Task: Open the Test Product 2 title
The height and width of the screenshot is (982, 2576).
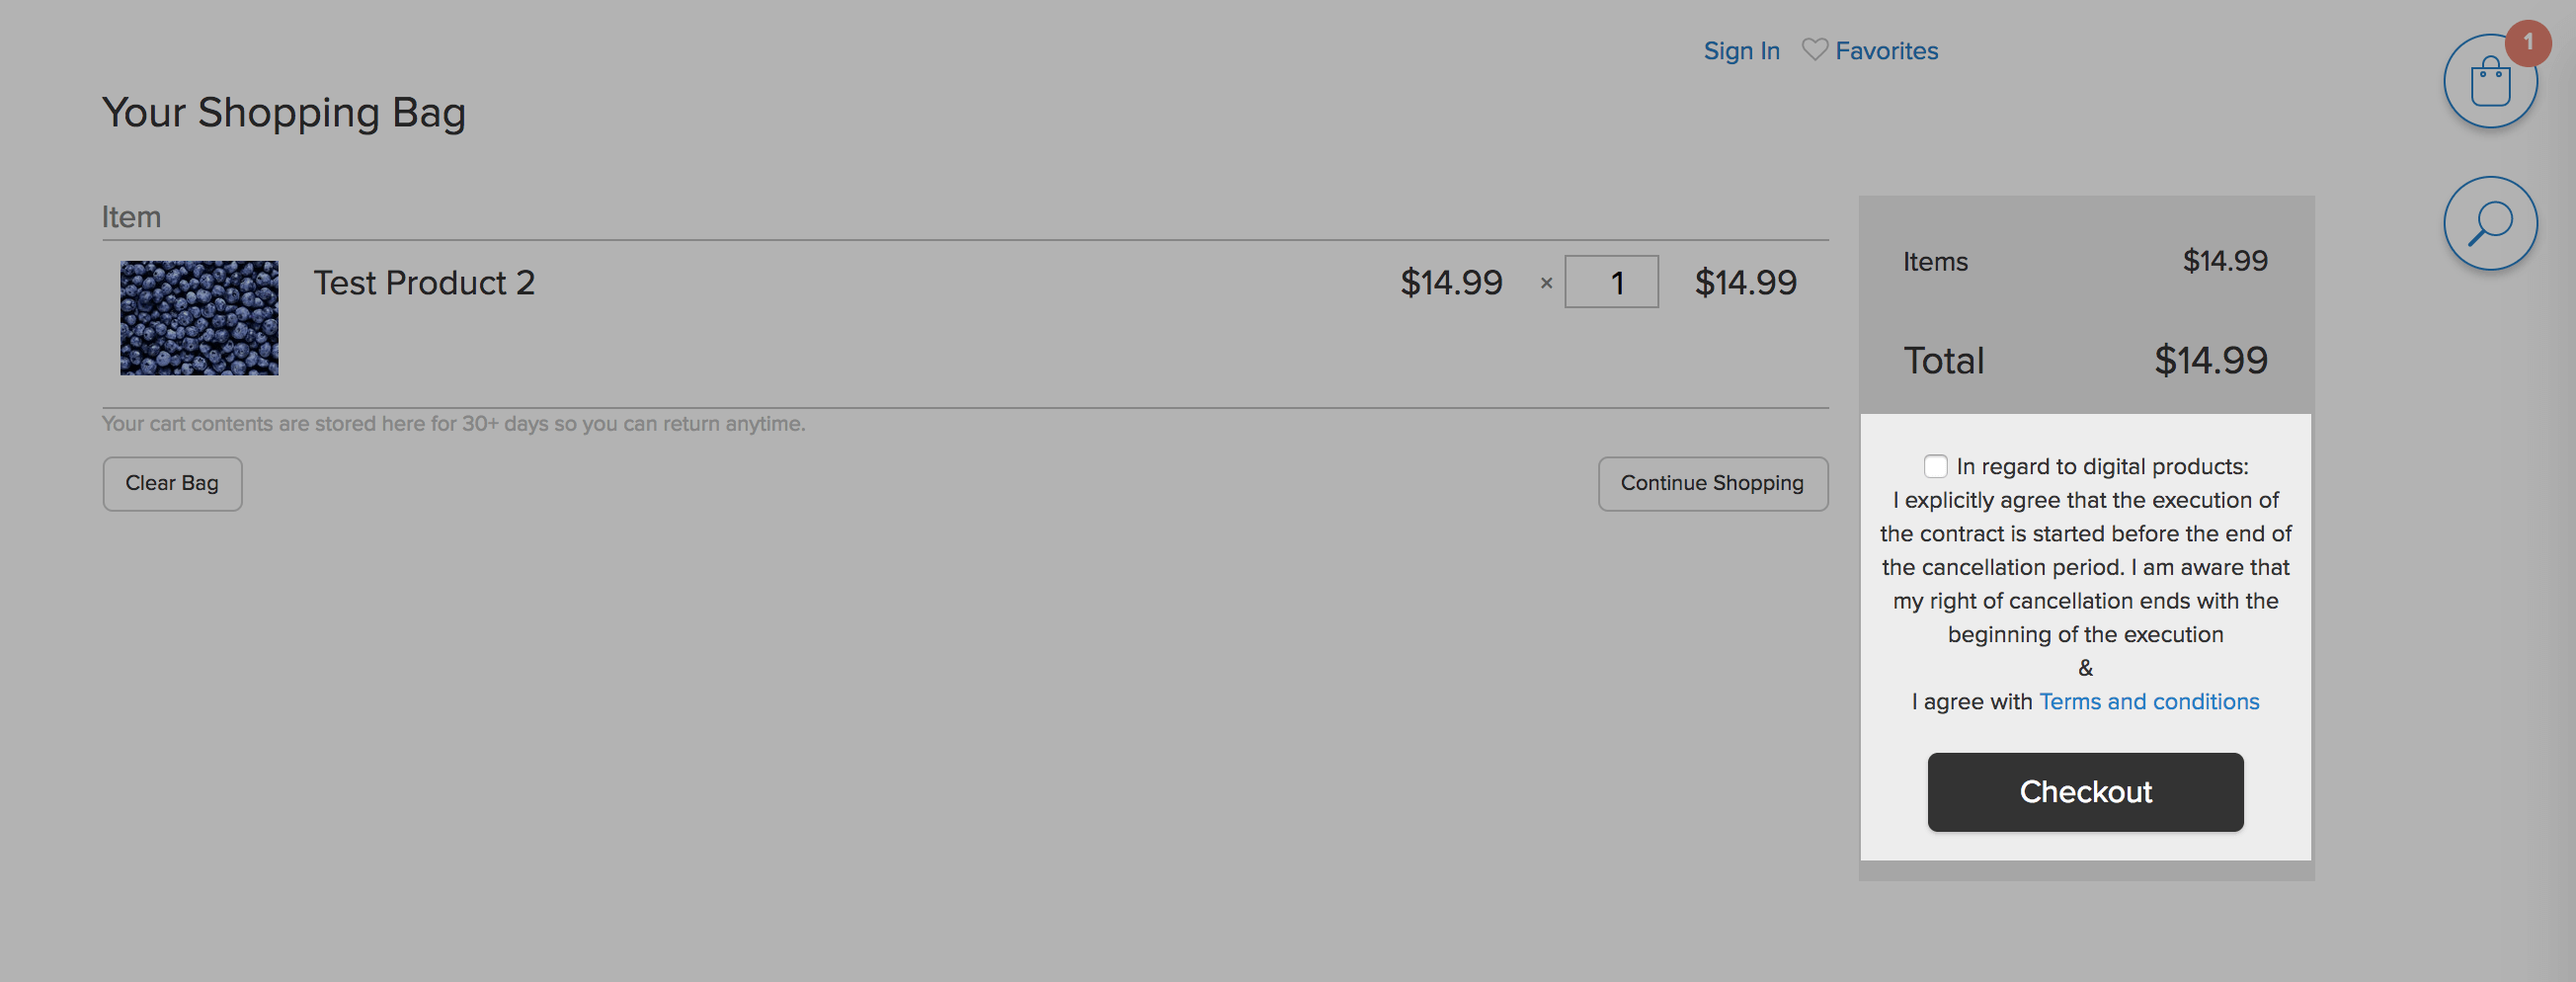Action: point(424,283)
